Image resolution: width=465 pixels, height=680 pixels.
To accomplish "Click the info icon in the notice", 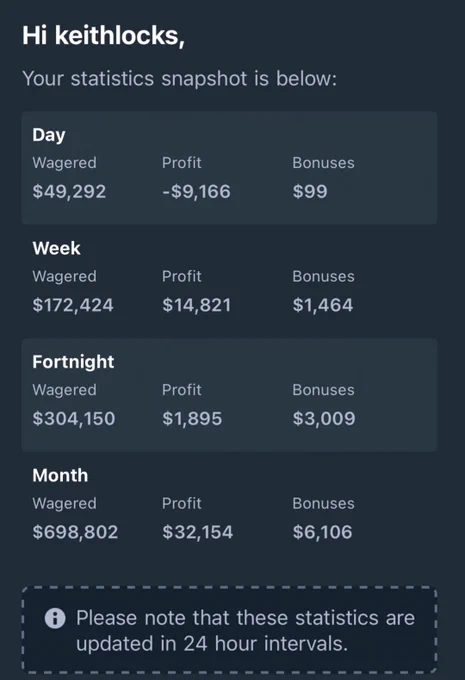I will 55,618.
